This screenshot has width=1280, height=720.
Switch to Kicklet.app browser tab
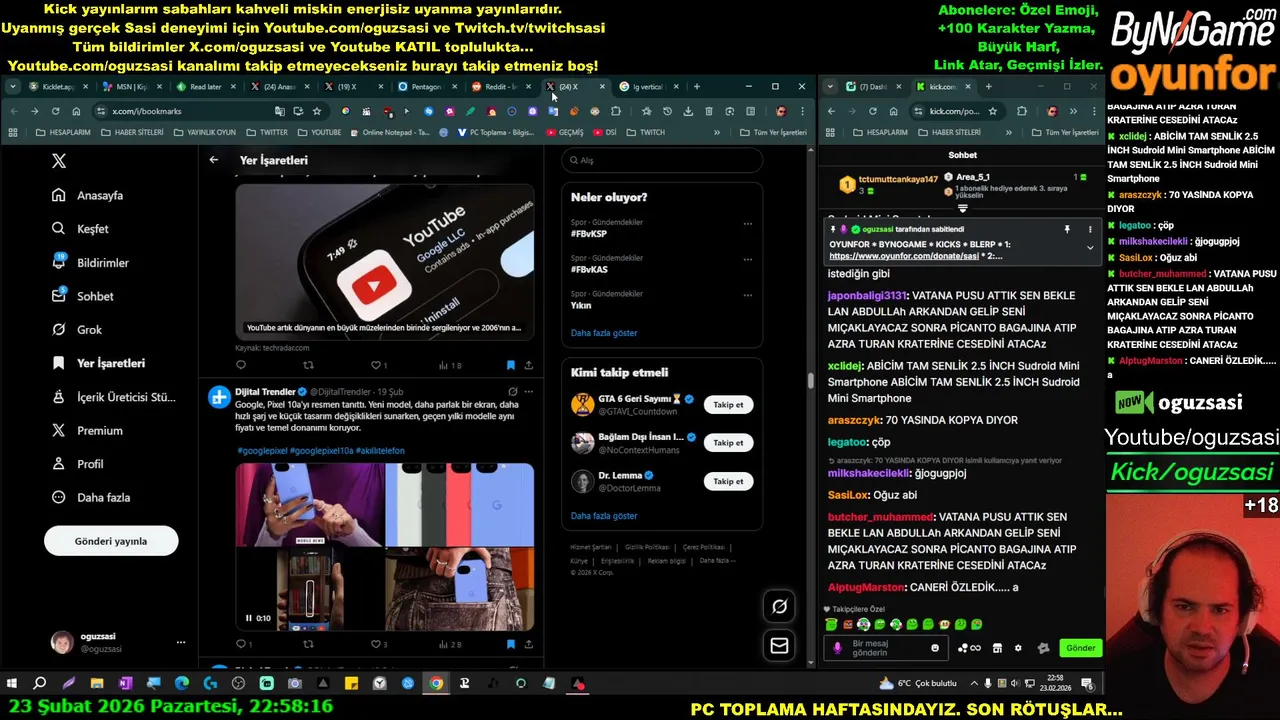[x=60, y=87]
